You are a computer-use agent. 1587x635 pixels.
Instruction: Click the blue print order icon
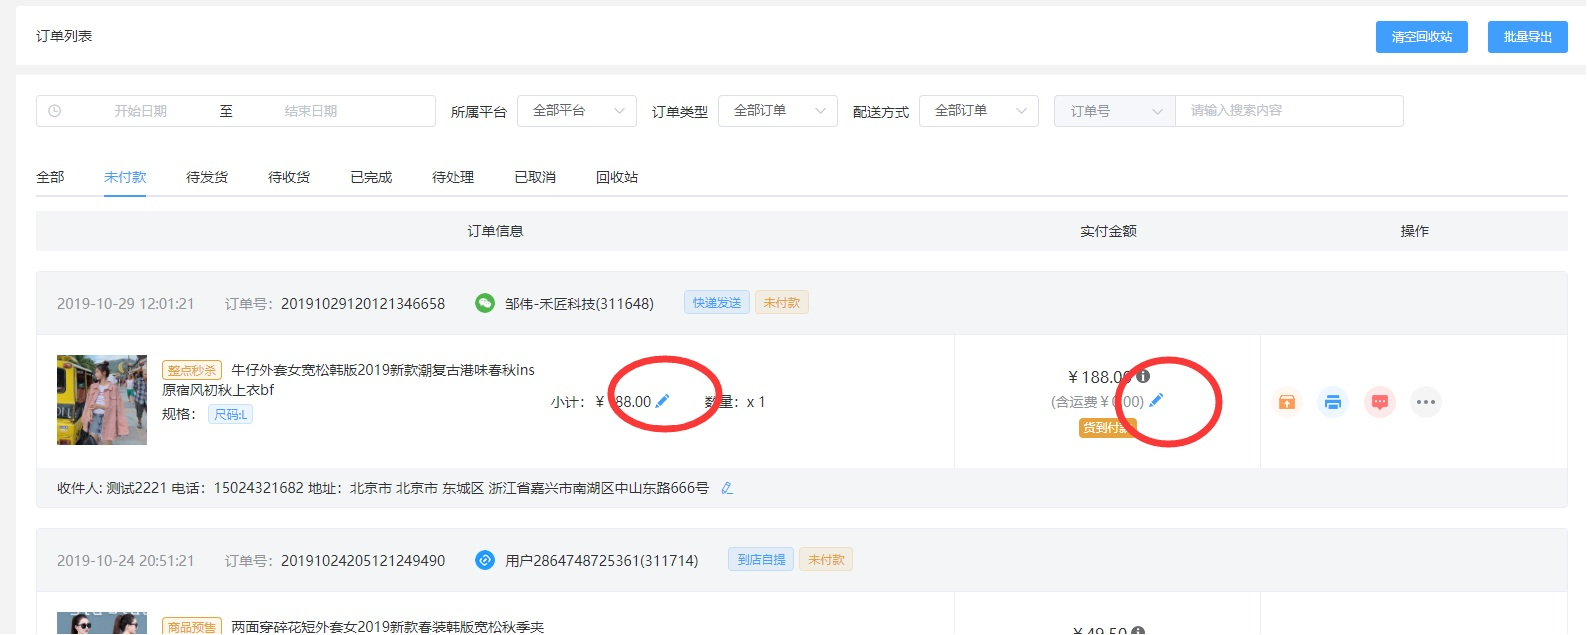click(x=1333, y=402)
